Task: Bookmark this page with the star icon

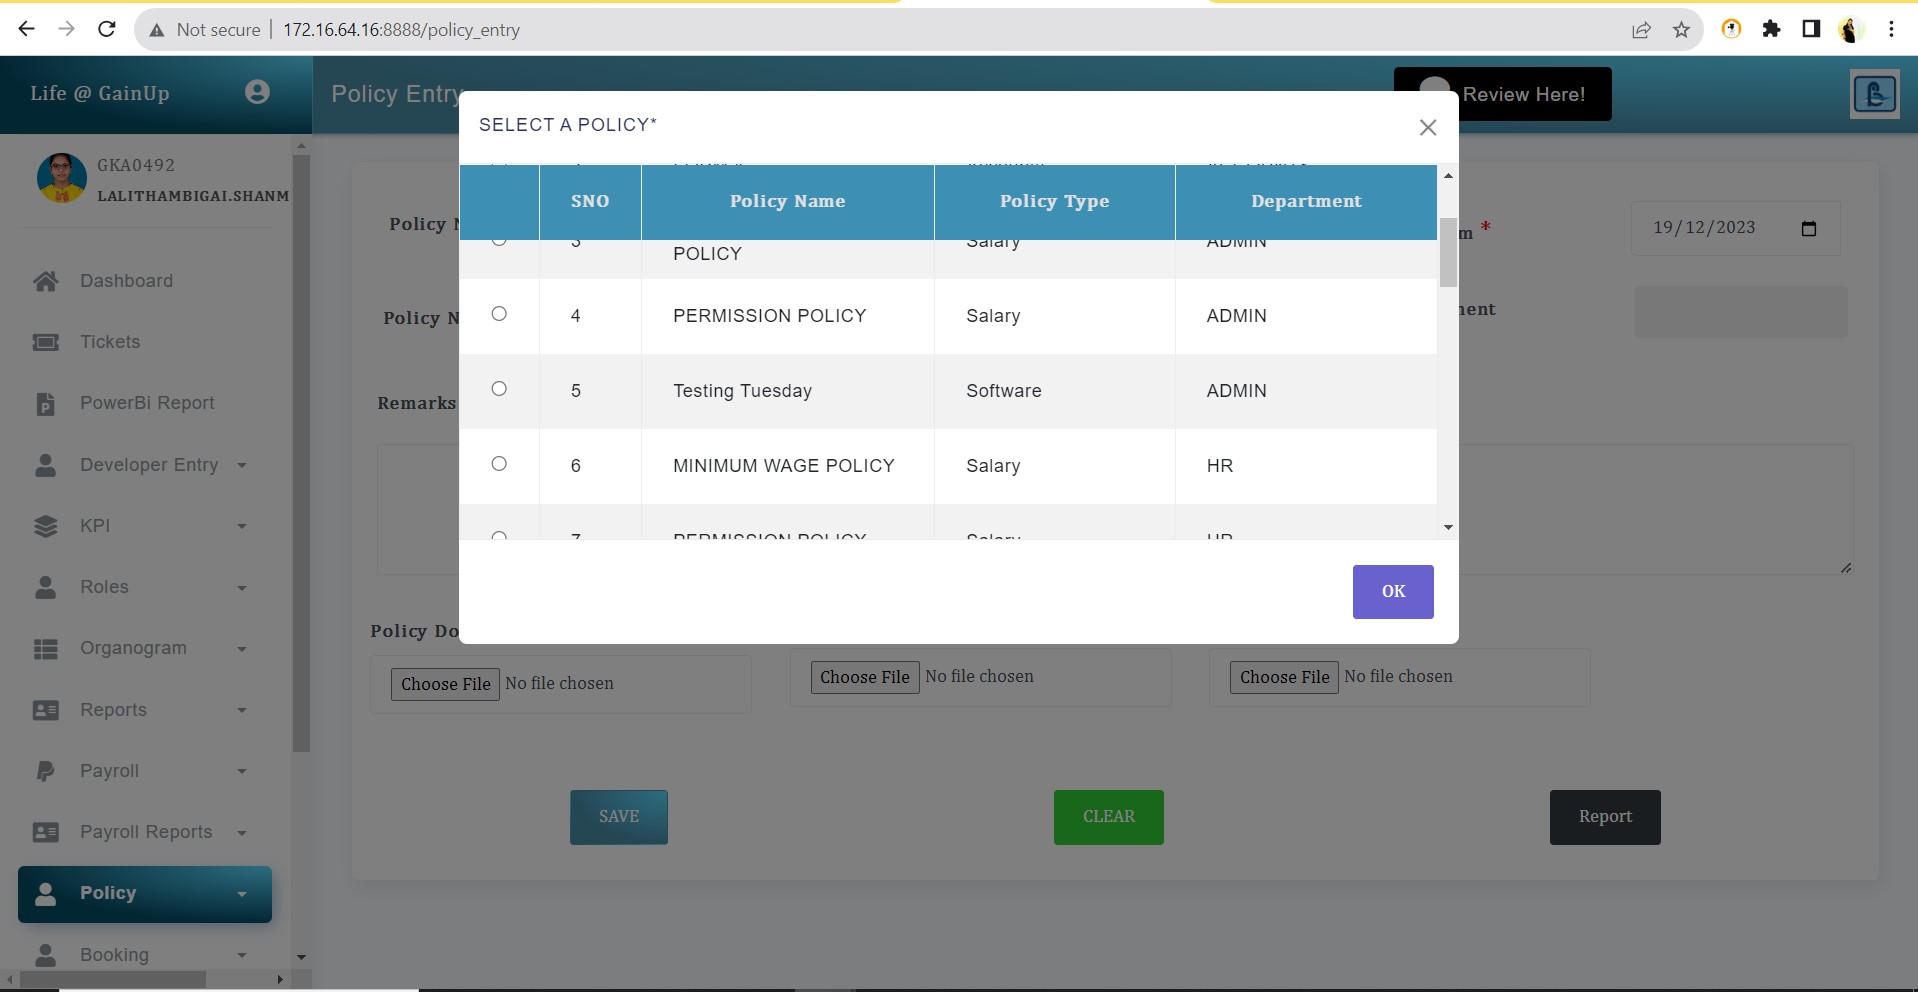Action: click(x=1681, y=30)
